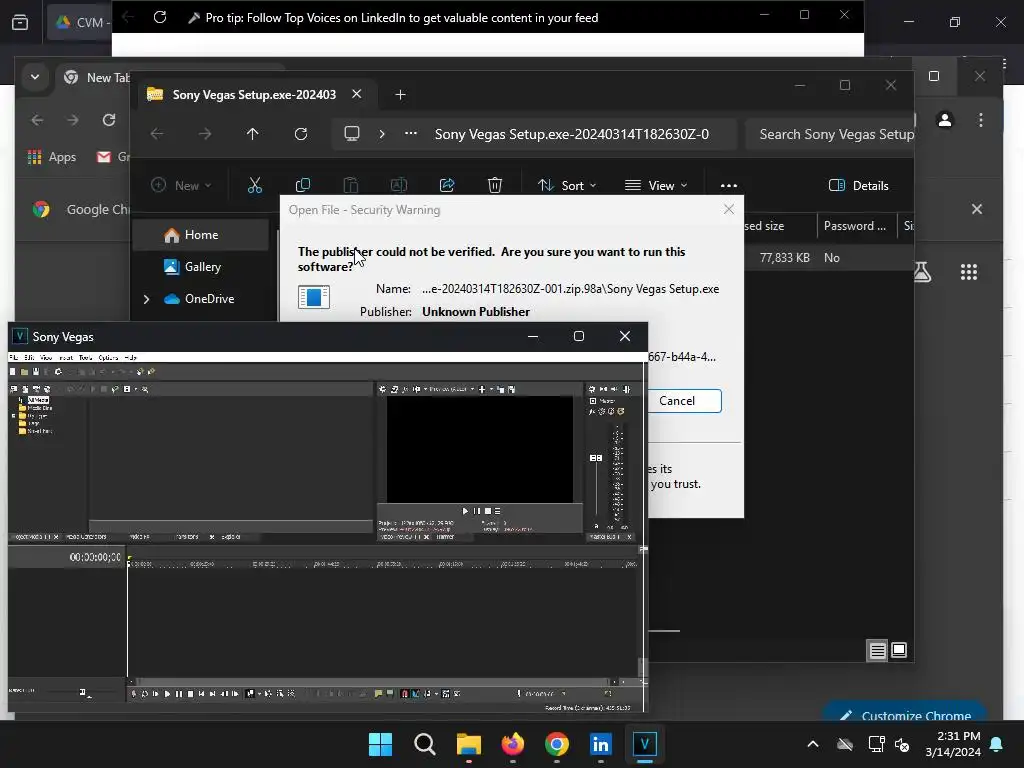Click Save icon in Vegas toolbar

[x=36, y=372]
